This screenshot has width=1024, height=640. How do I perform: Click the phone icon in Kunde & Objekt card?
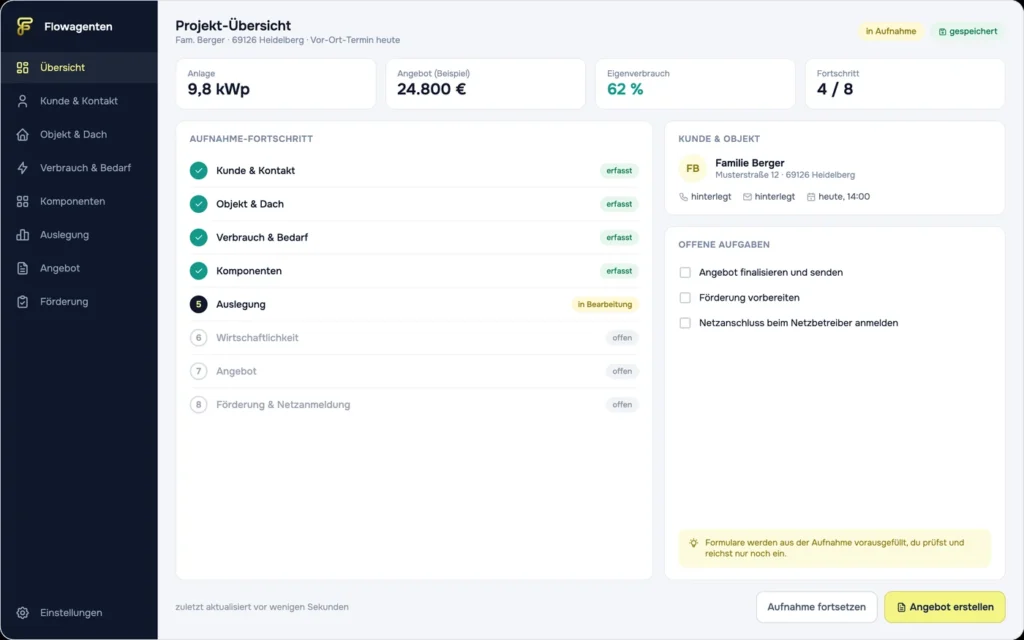click(683, 197)
